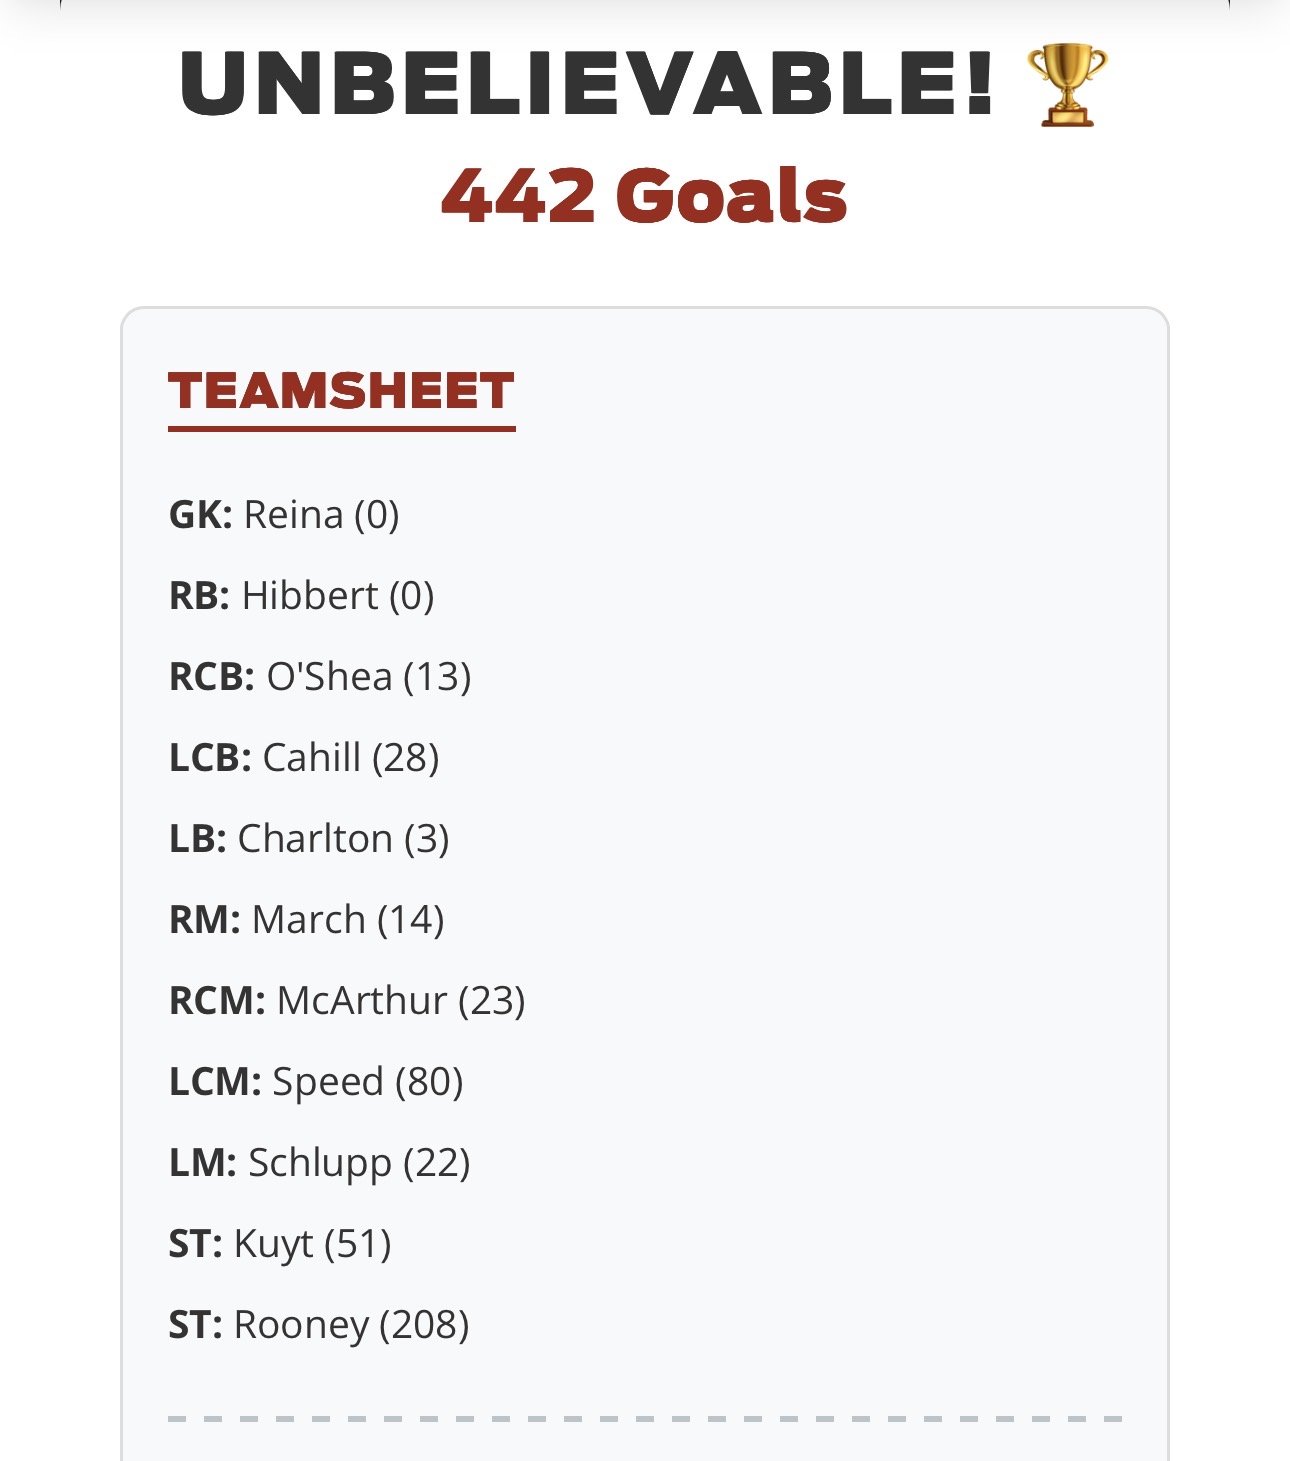Viewport: 1290px width, 1461px height.
Task: Click the bold RCM position label
Action: click(217, 1001)
